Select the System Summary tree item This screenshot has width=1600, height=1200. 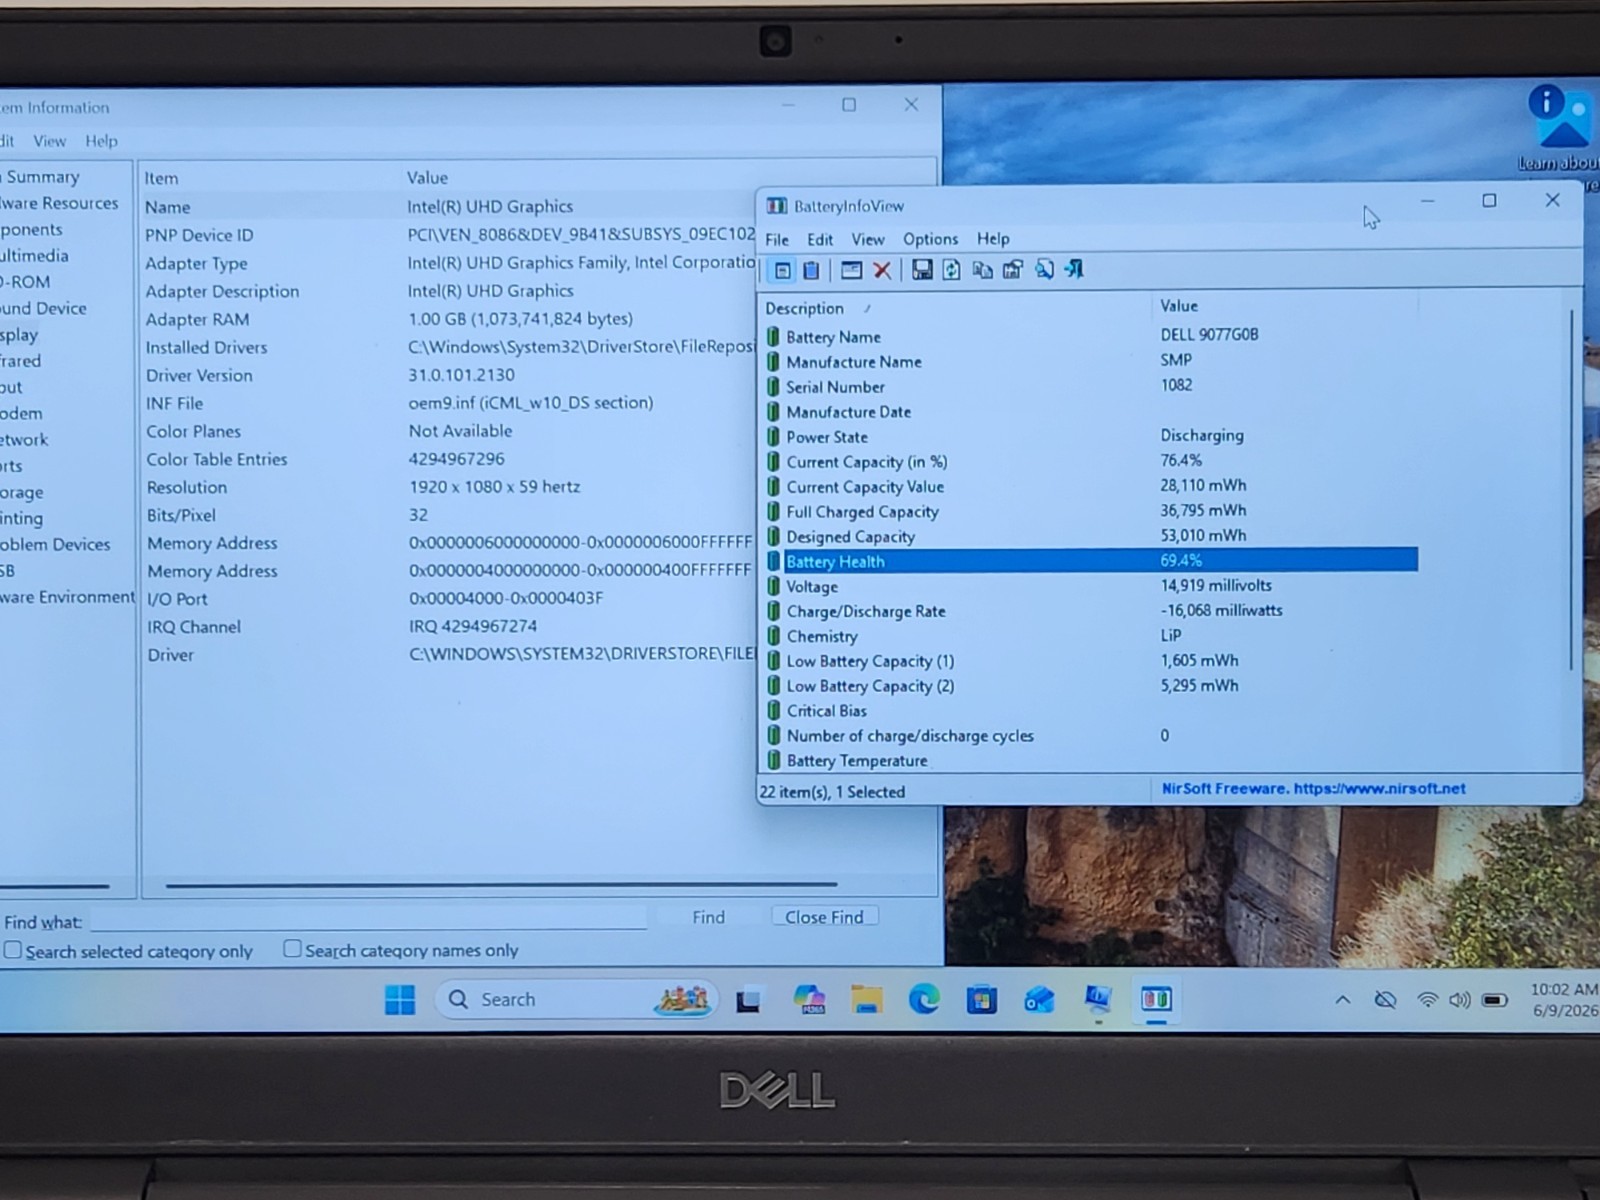point(40,177)
